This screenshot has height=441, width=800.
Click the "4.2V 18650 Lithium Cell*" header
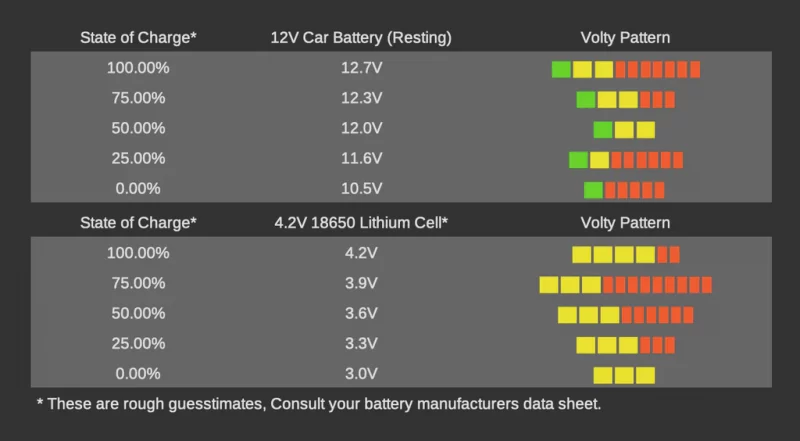361,223
